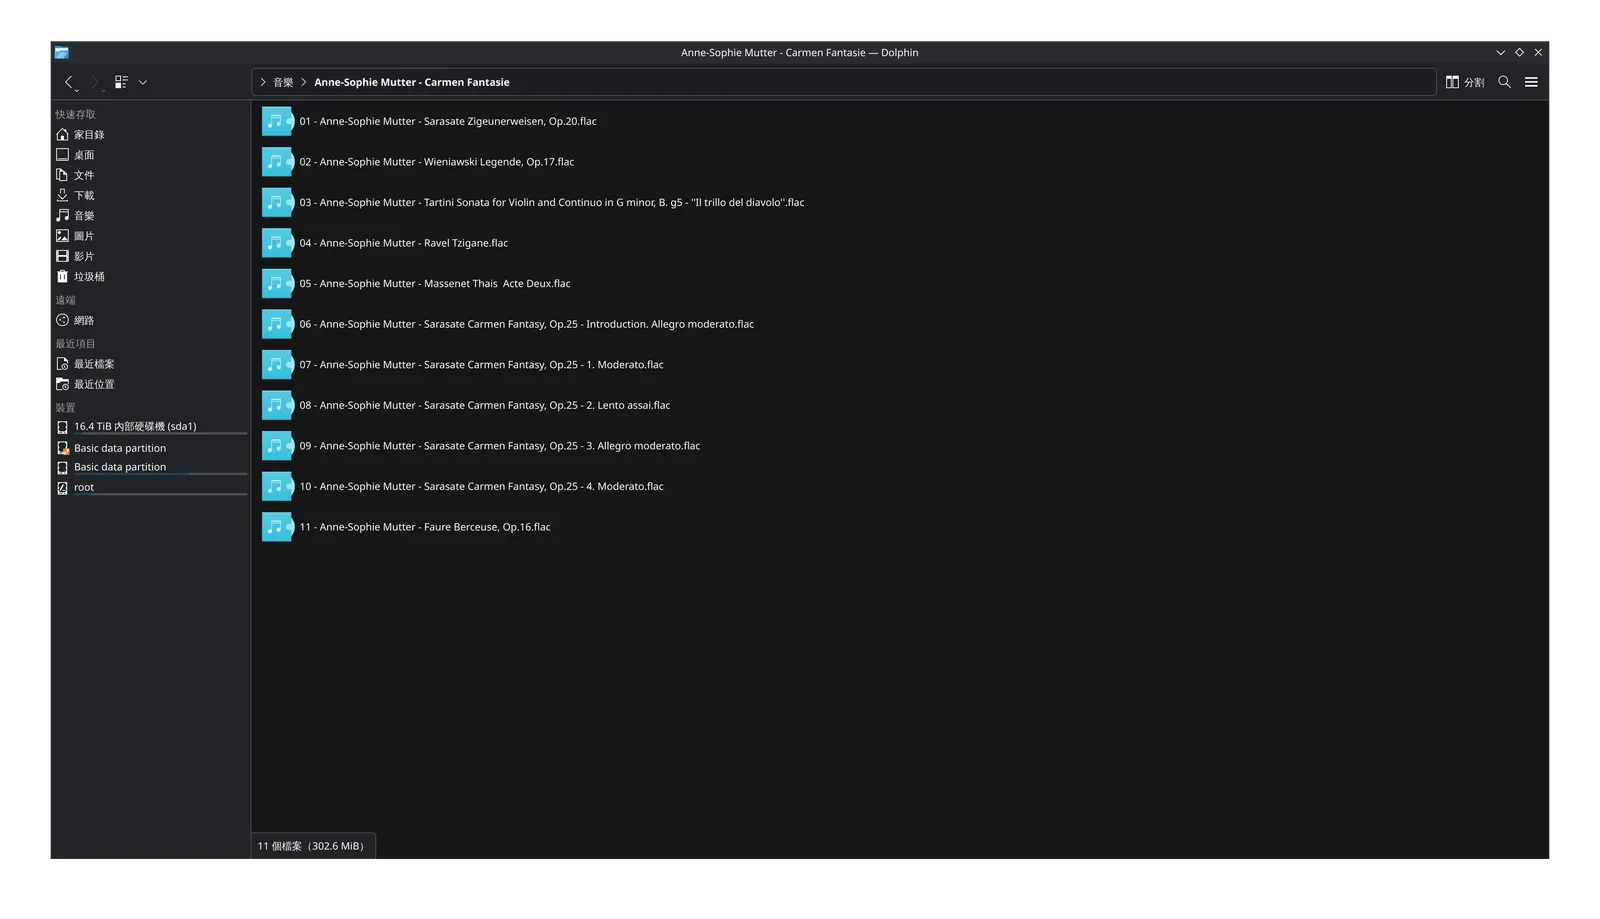Go to 音樂 folder in breadcrumb
Image resolution: width=1600 pixels, height=919 pixels.
tap(283, 82)
